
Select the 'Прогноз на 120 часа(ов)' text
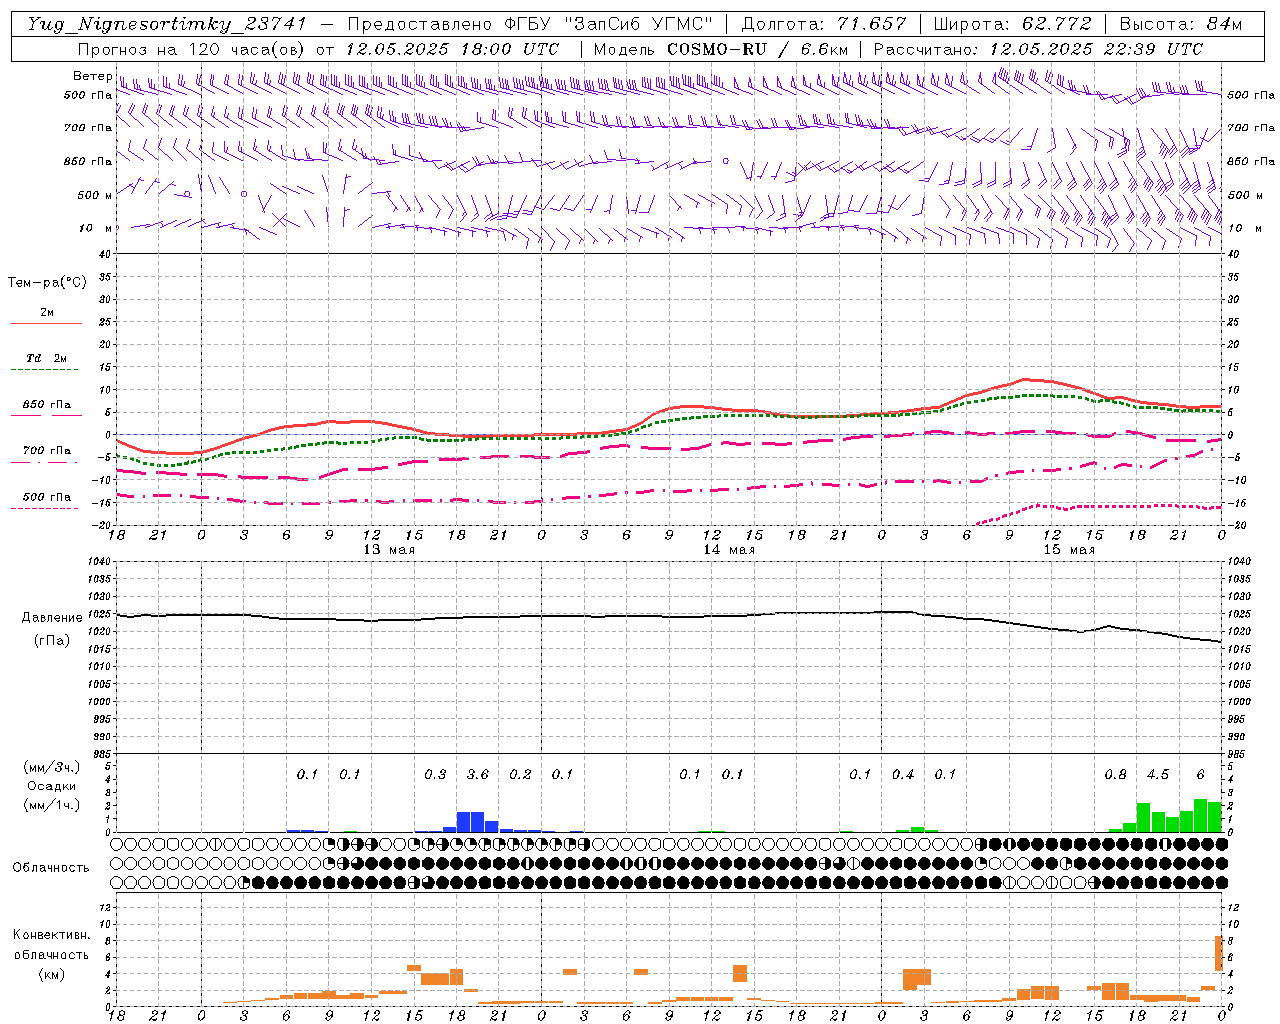[x=193, y=49]
